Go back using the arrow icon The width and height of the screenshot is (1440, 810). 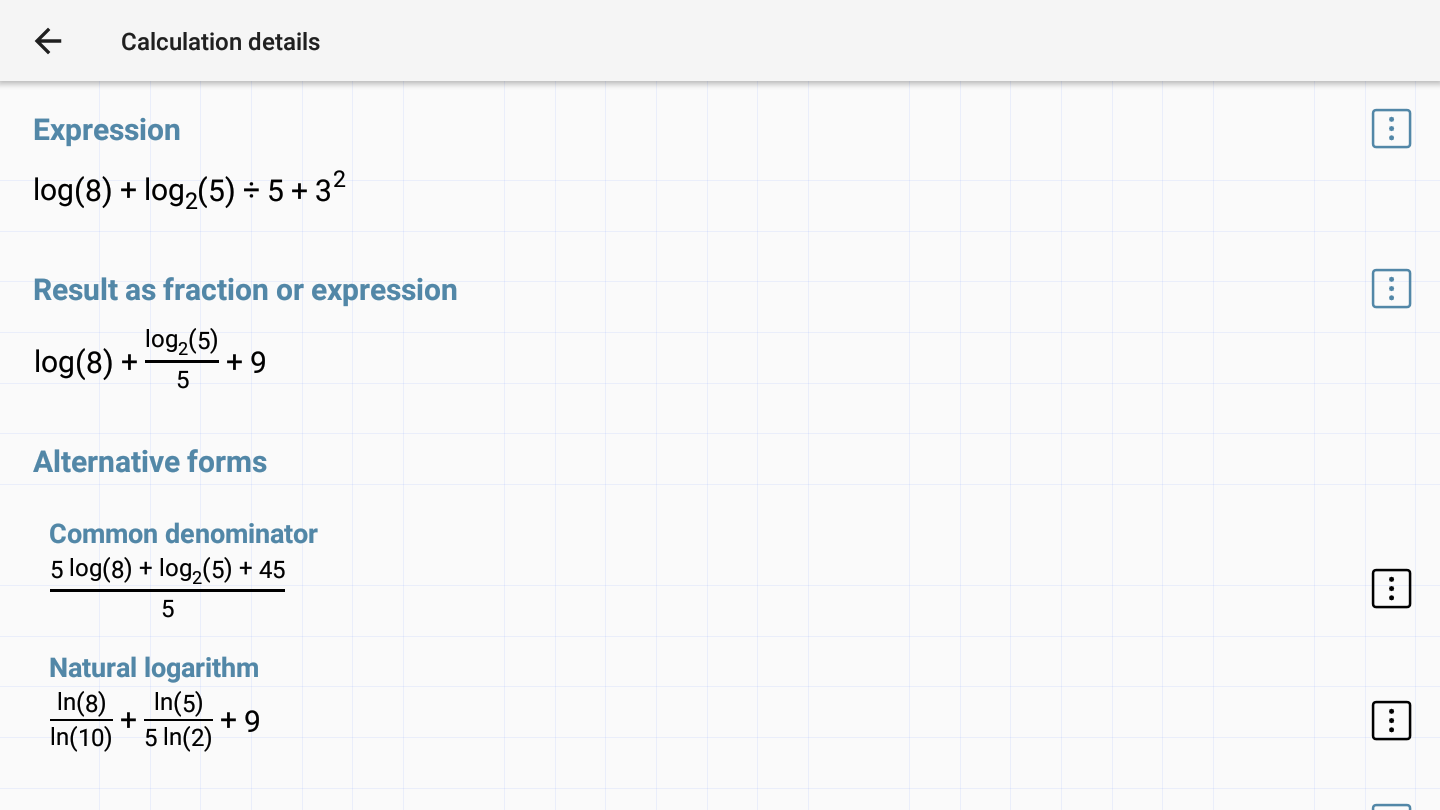(x=48, y=41)
